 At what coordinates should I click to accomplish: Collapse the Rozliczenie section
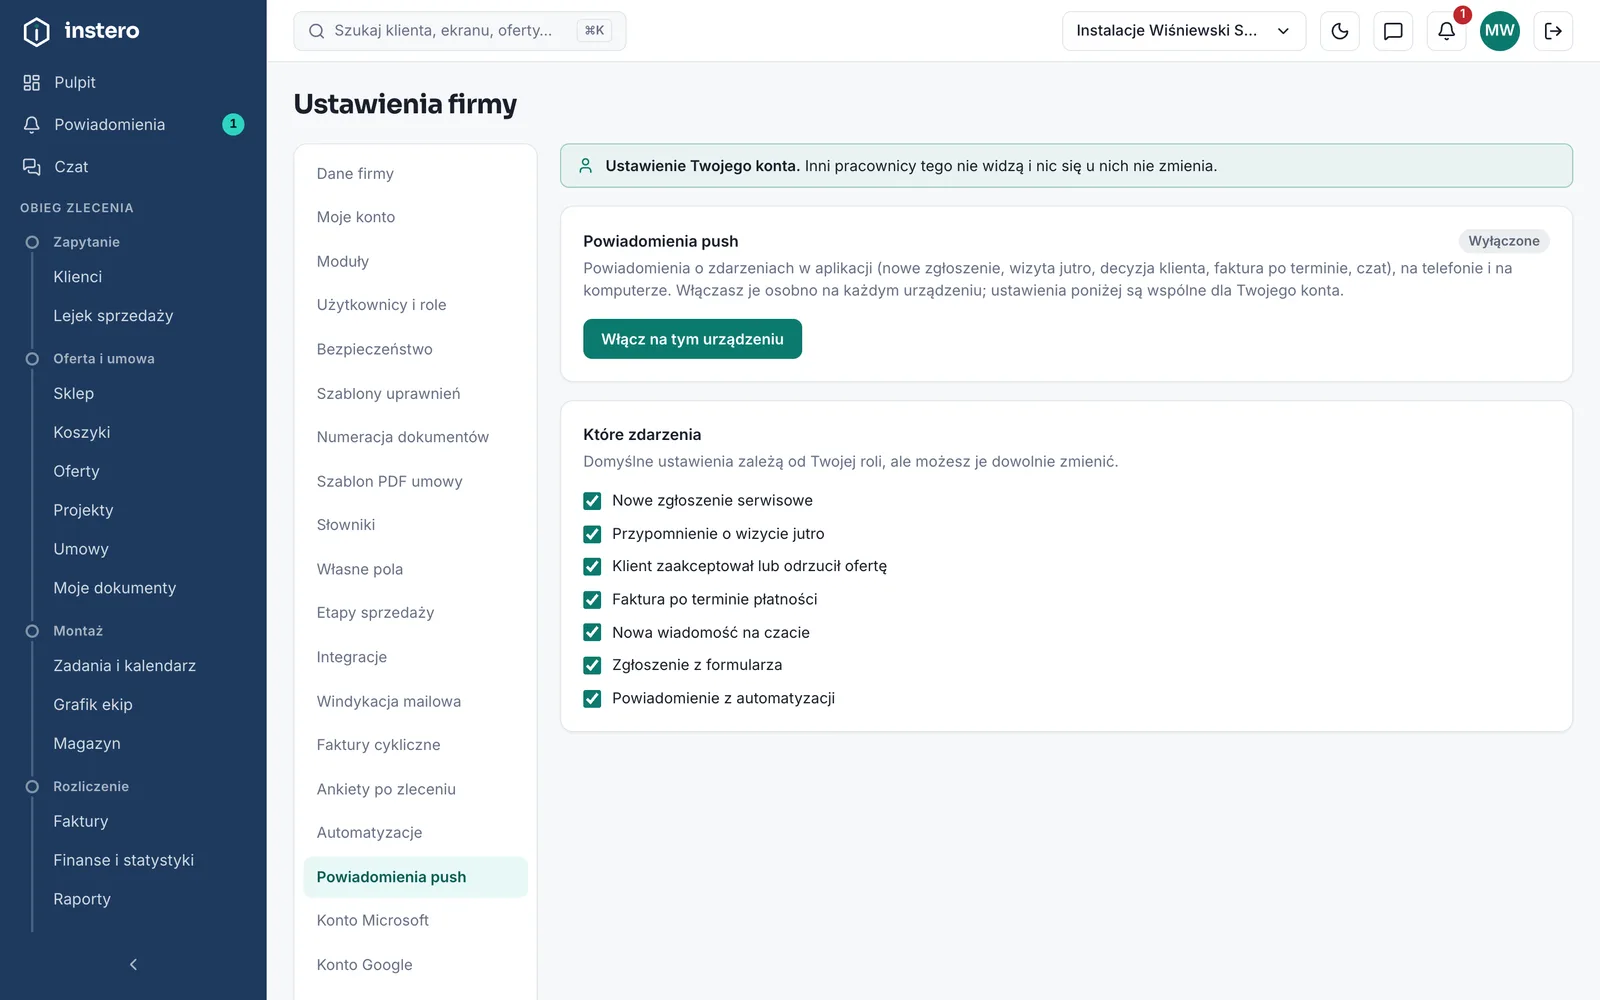[91, 786]
